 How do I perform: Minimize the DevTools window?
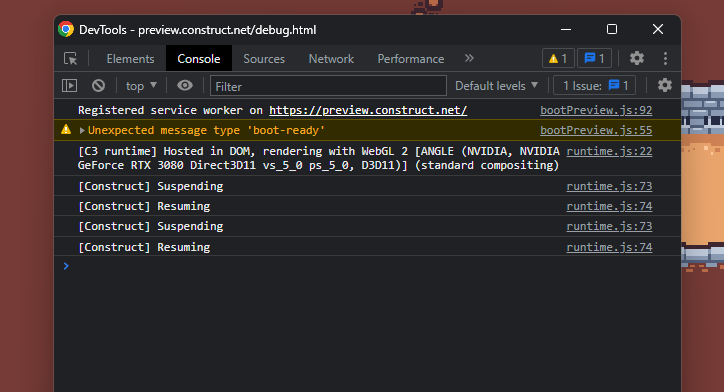566,30
